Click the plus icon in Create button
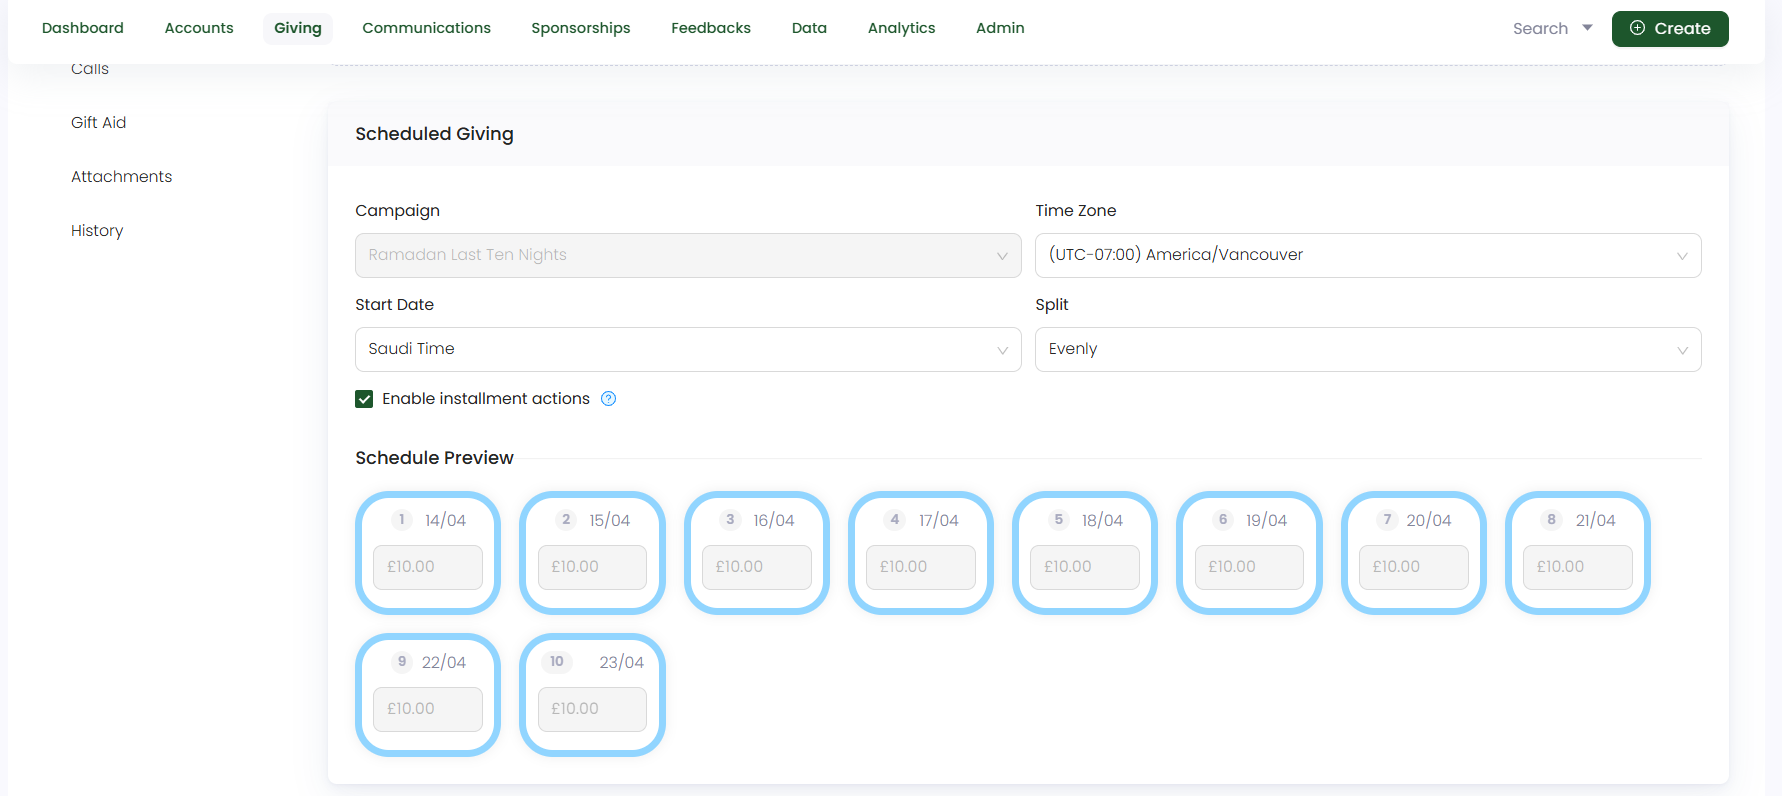This screenshot has width=1782, height=796. click(x=1637, y=28)
